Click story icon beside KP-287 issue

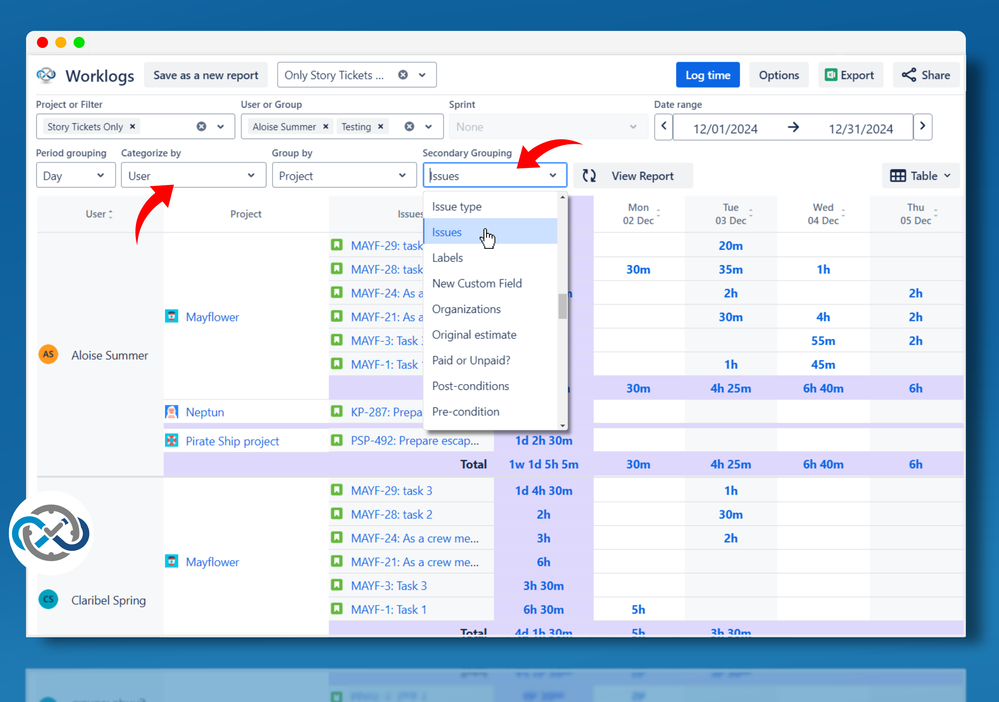click(x=337, y=411)
